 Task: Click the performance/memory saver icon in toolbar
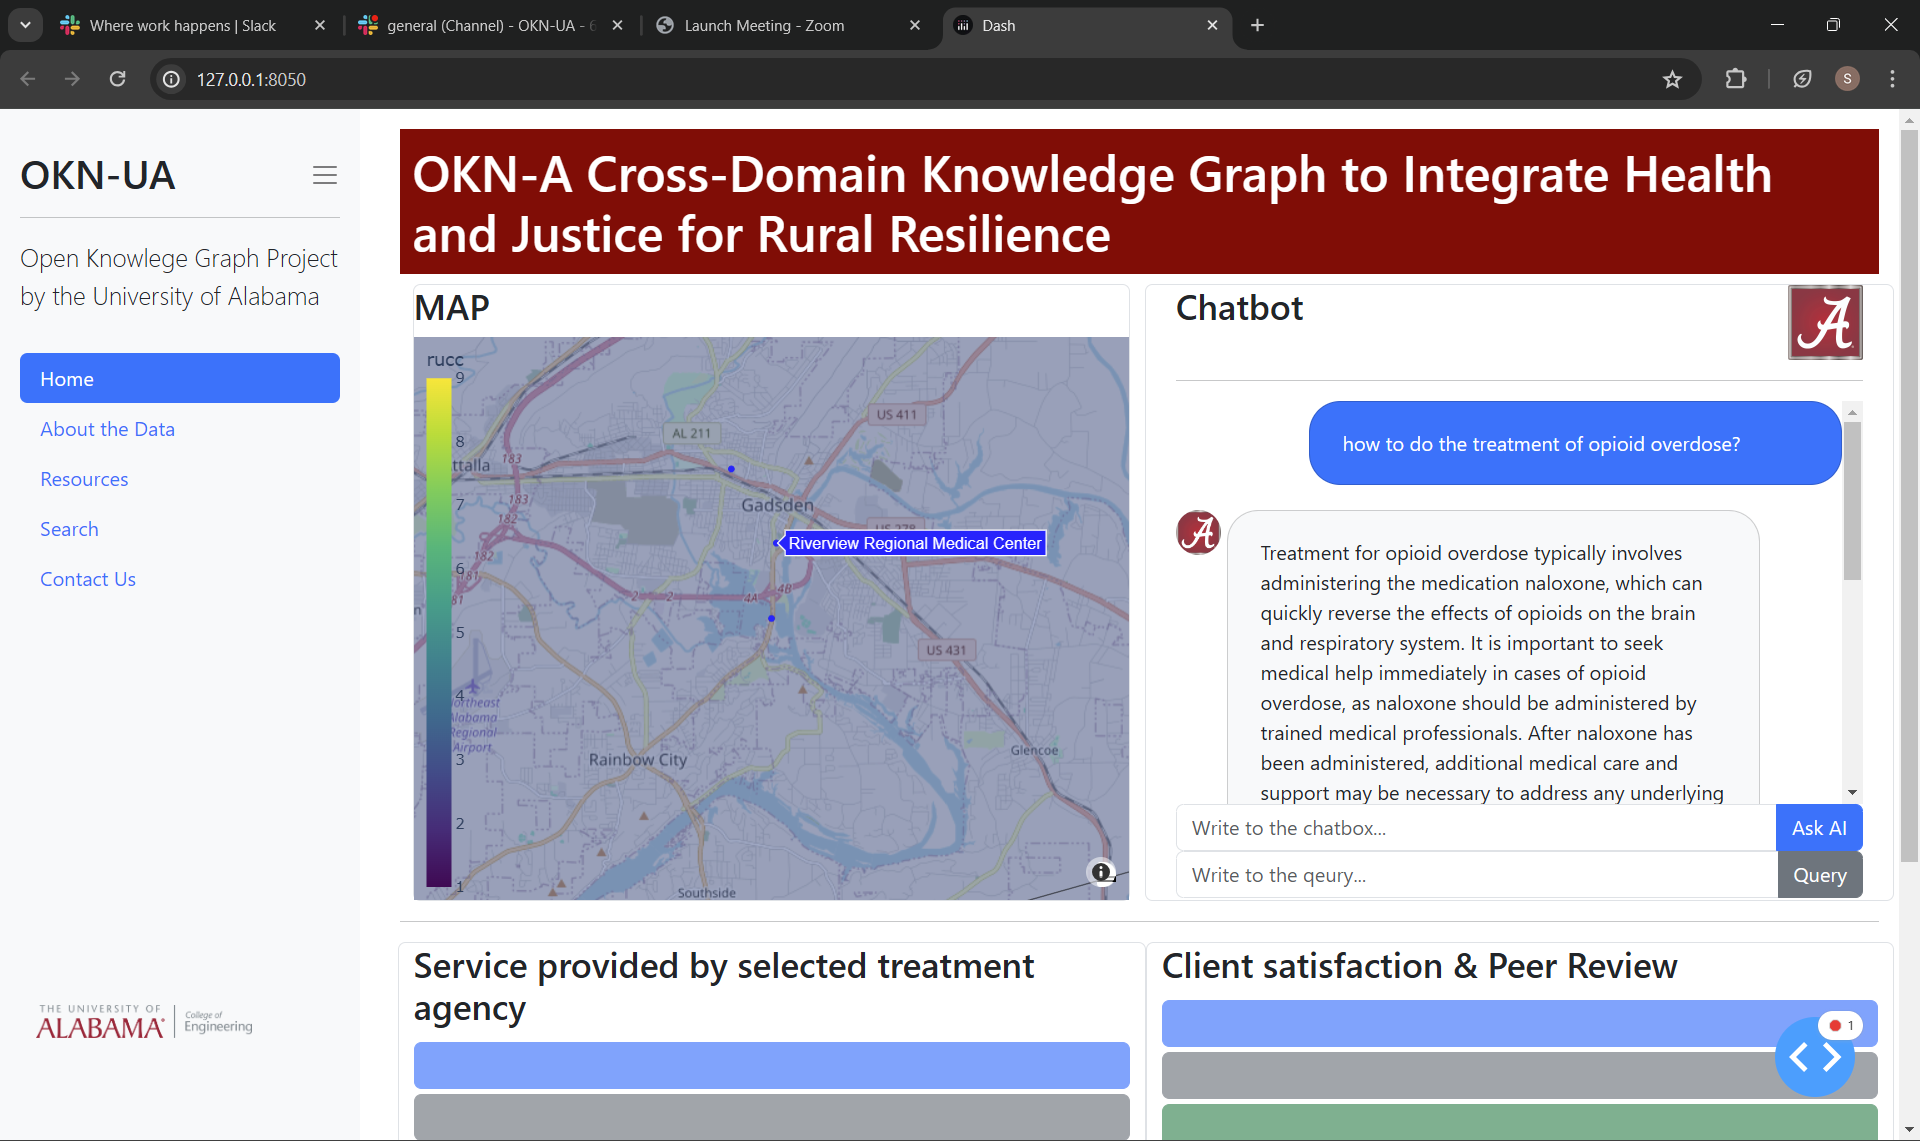coord(1802,79)
